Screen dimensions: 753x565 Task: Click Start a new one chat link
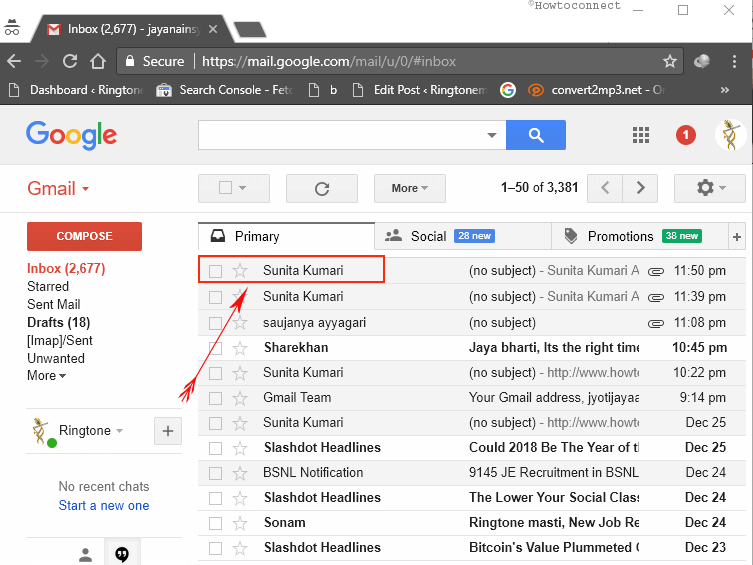coord(104,505)
